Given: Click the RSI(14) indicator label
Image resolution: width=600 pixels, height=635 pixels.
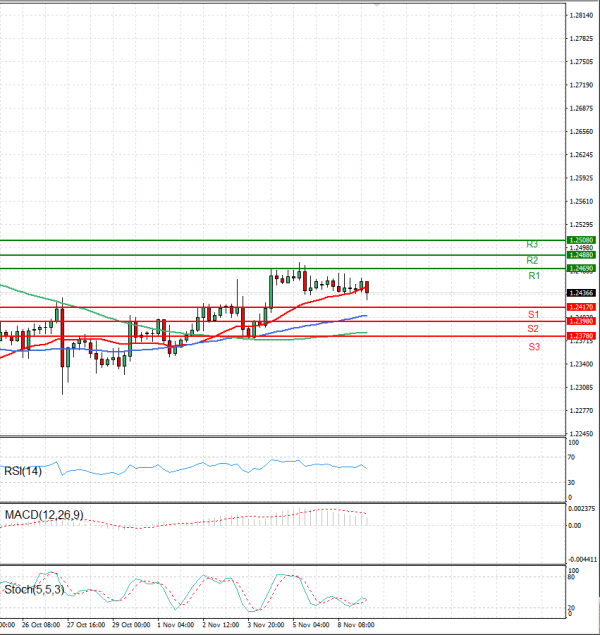Looking at the screenshot, I should pos(23,471).
